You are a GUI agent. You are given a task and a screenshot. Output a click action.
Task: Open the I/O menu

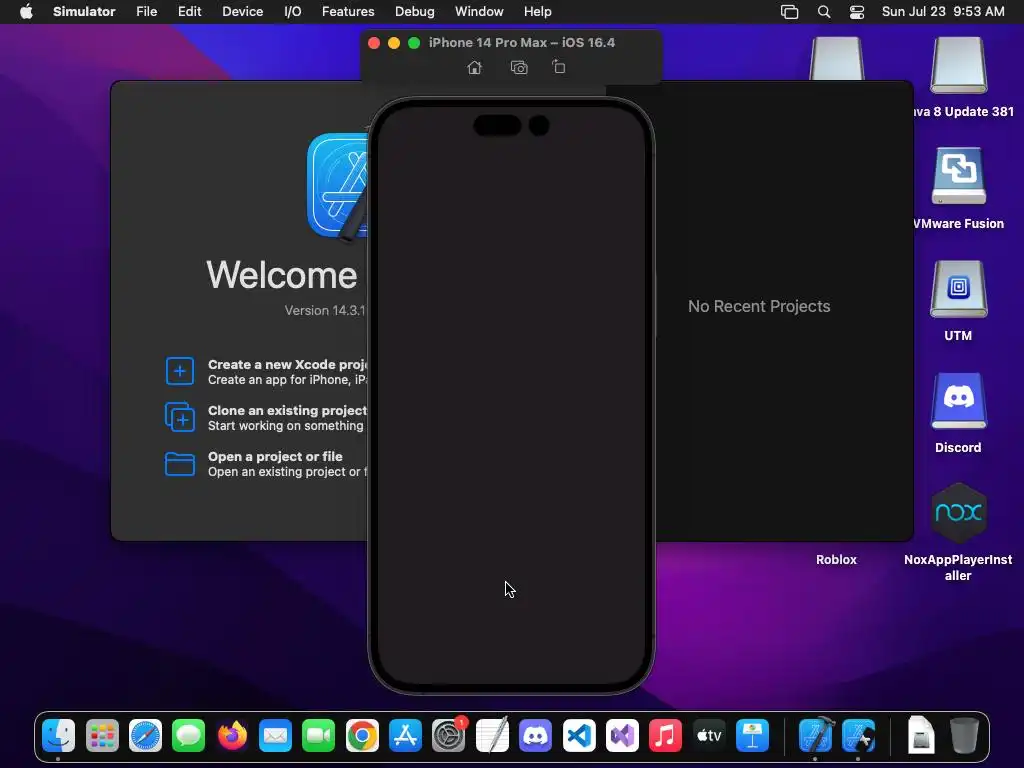pyautogui.click(x=293, y=12)
